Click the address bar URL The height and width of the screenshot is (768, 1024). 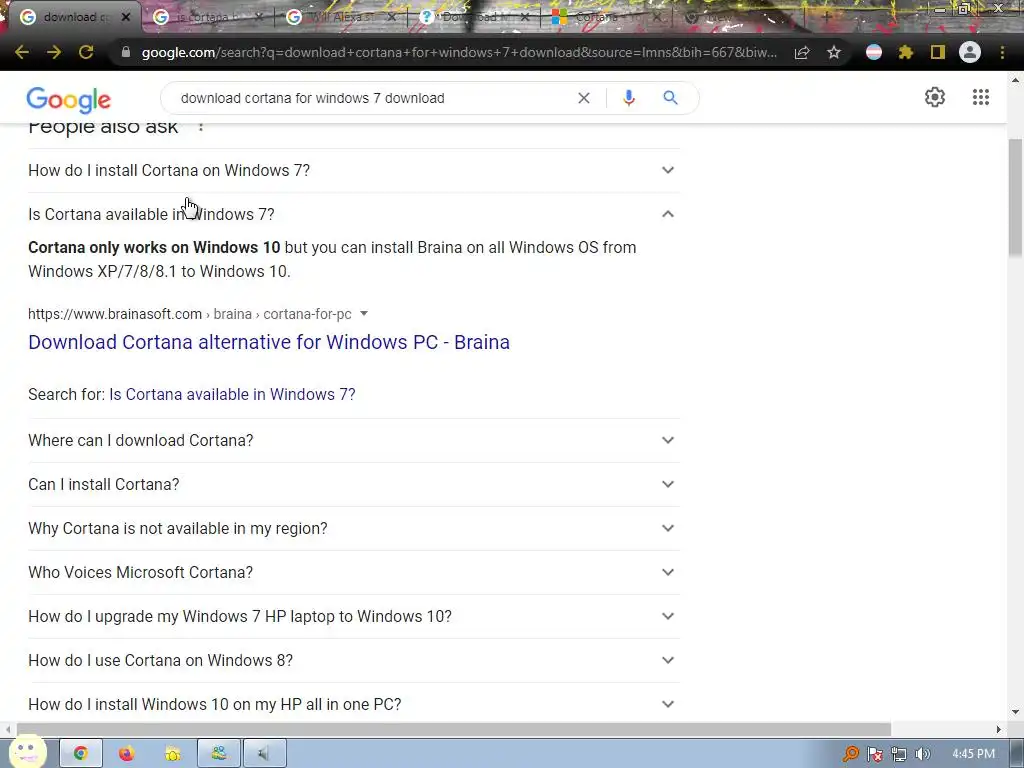459,52
